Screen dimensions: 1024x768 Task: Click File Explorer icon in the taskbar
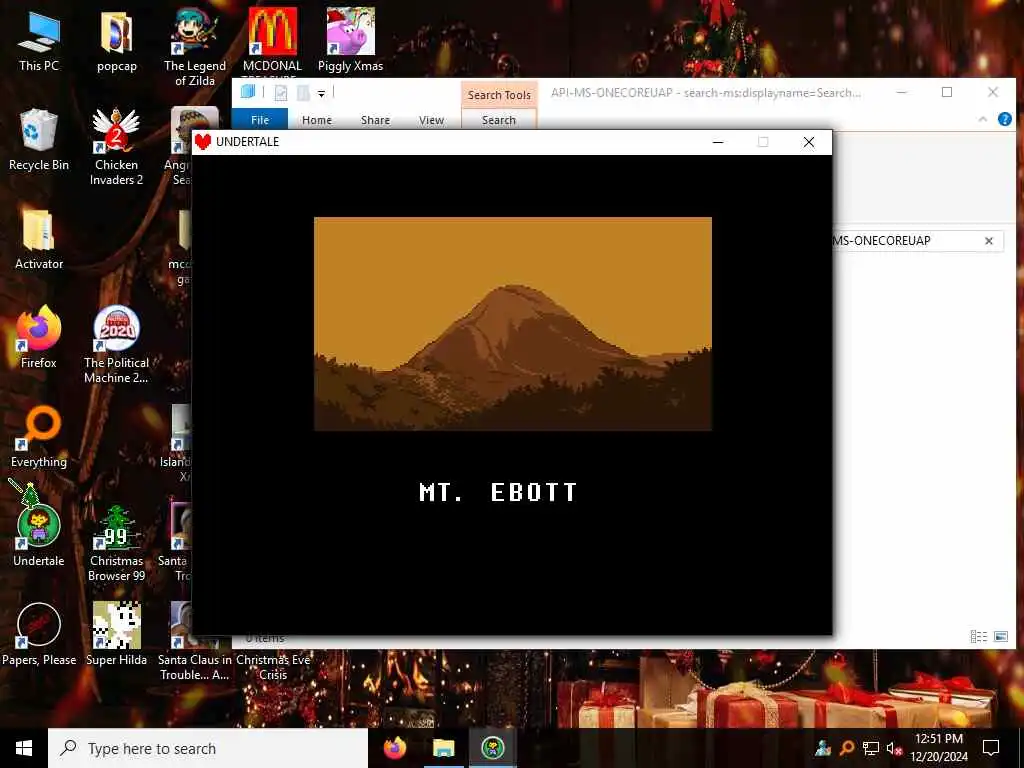click(443, 748)
